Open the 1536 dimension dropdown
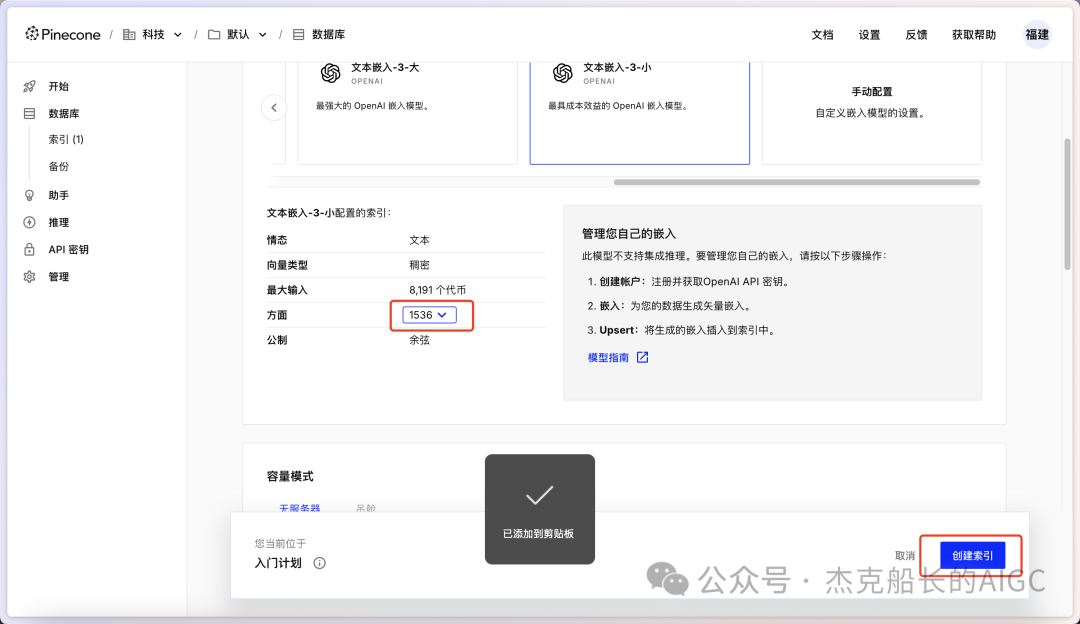The height and width of the screenshot is (624, 1080). [429, 315]
